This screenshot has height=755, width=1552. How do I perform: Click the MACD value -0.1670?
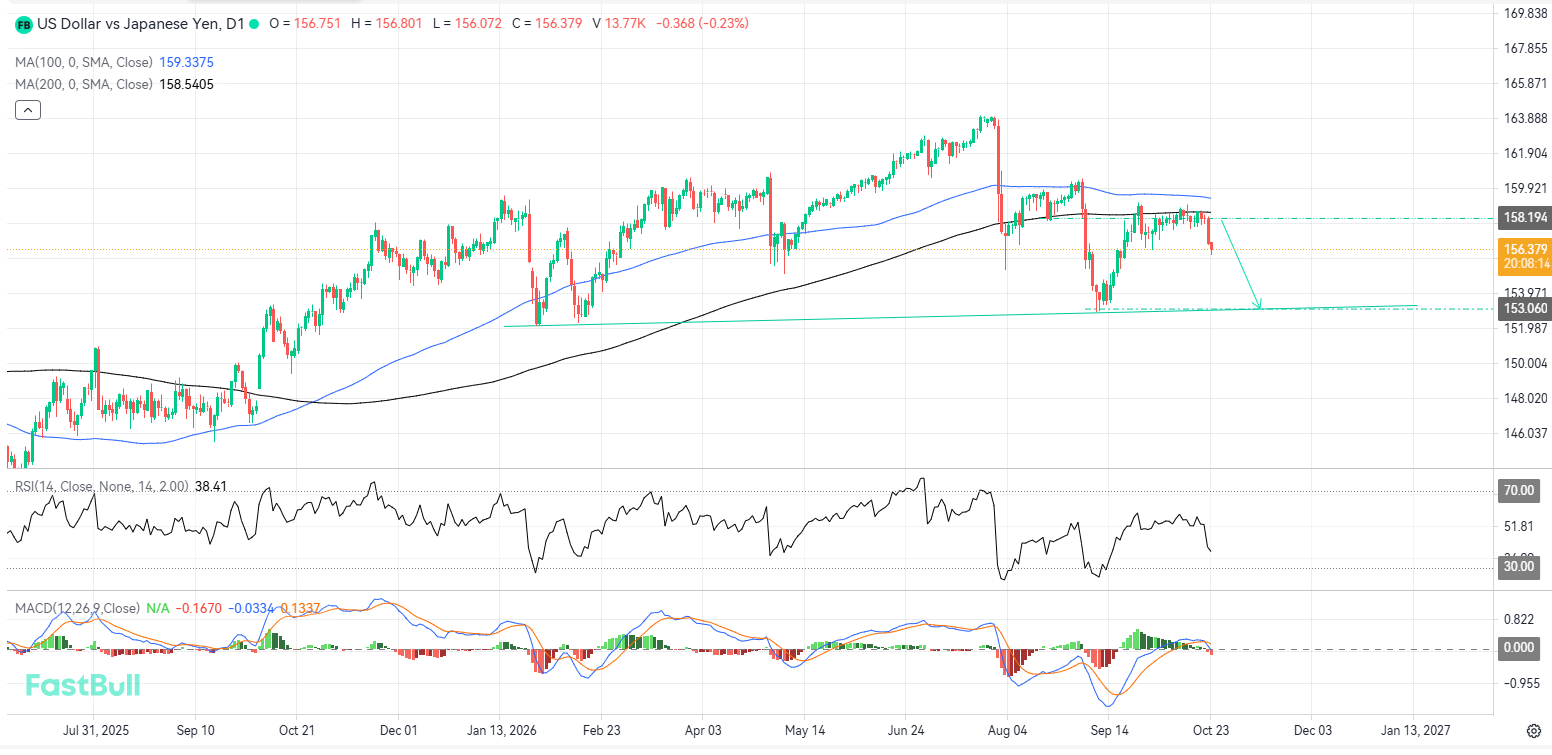click(198, 607)
